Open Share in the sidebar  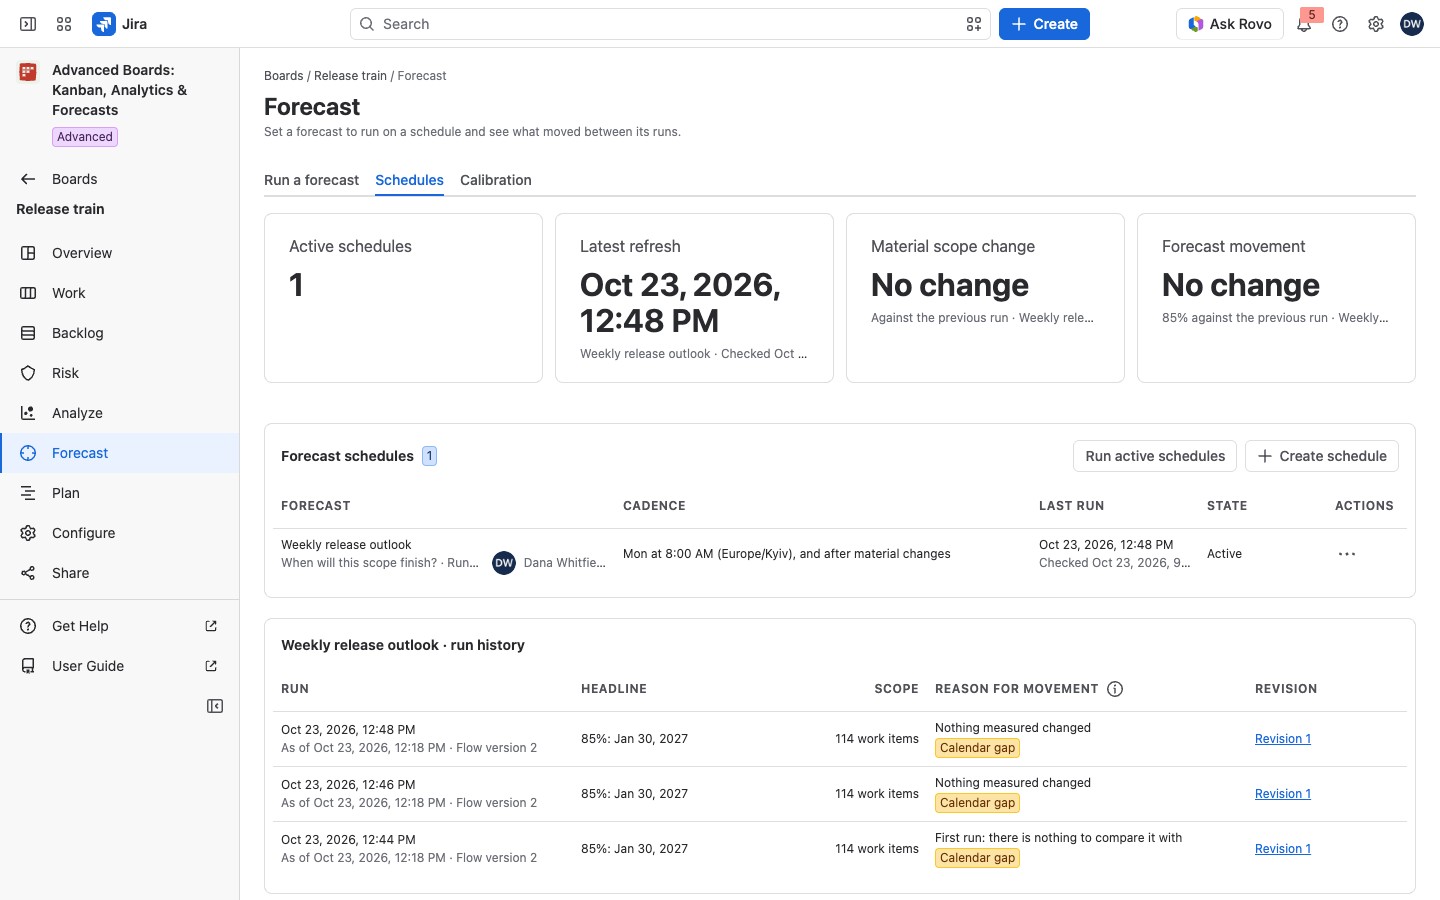pos(120,573)
